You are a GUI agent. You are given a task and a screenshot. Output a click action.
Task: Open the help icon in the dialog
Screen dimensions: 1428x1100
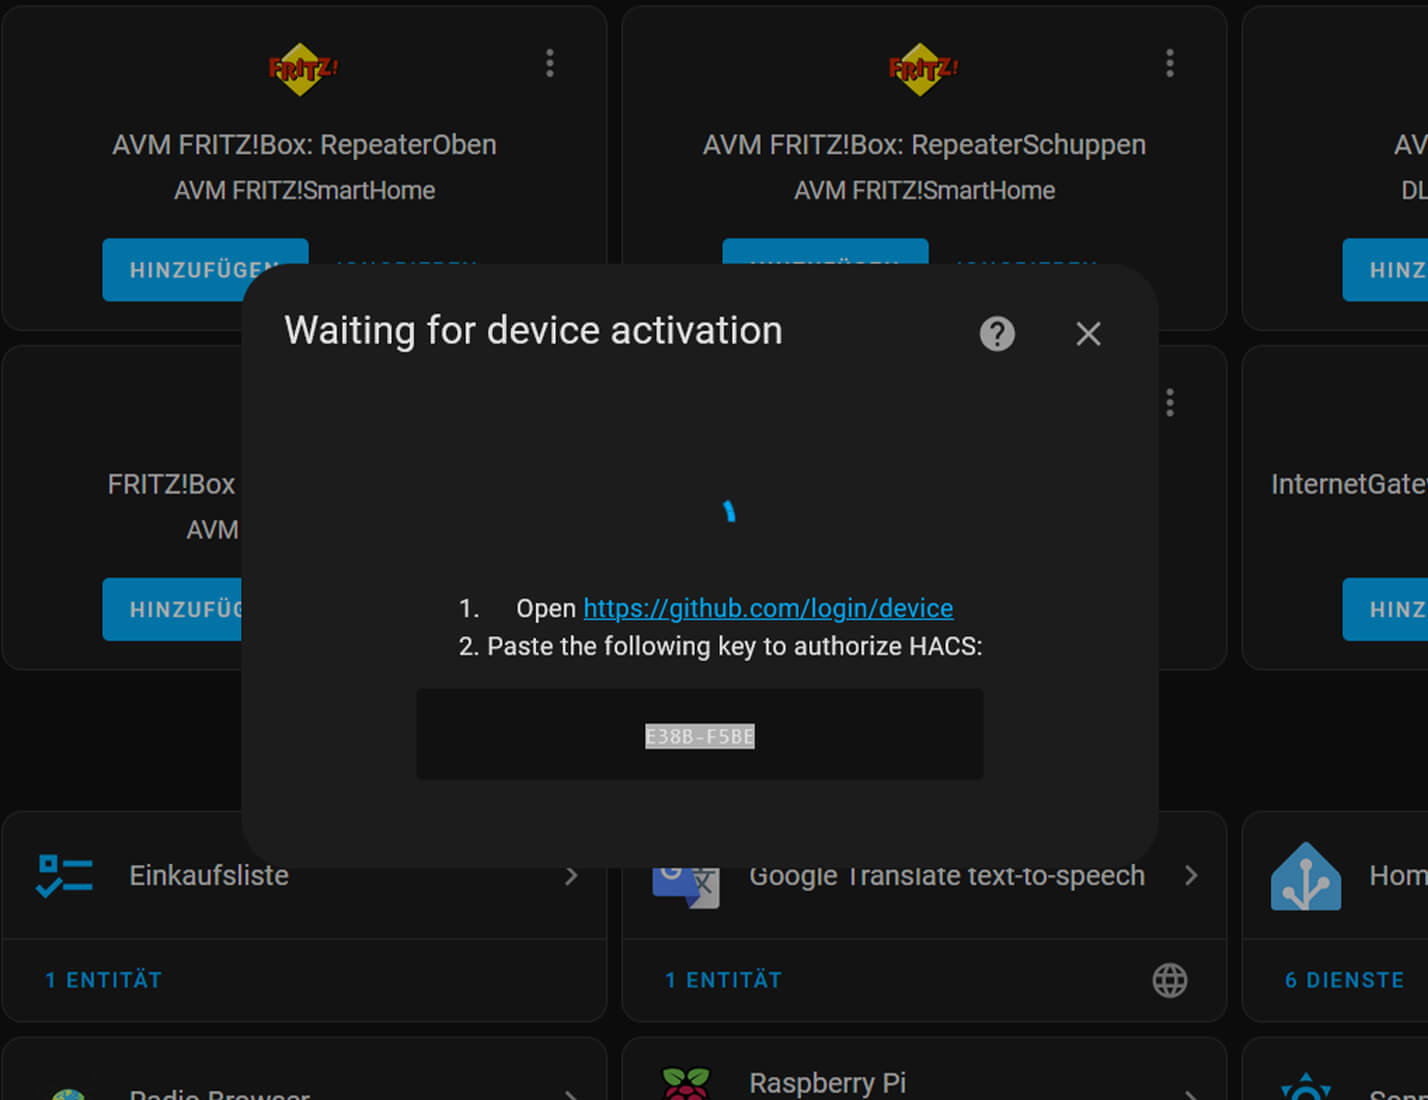pyautogui.click(x=996, y=334)
